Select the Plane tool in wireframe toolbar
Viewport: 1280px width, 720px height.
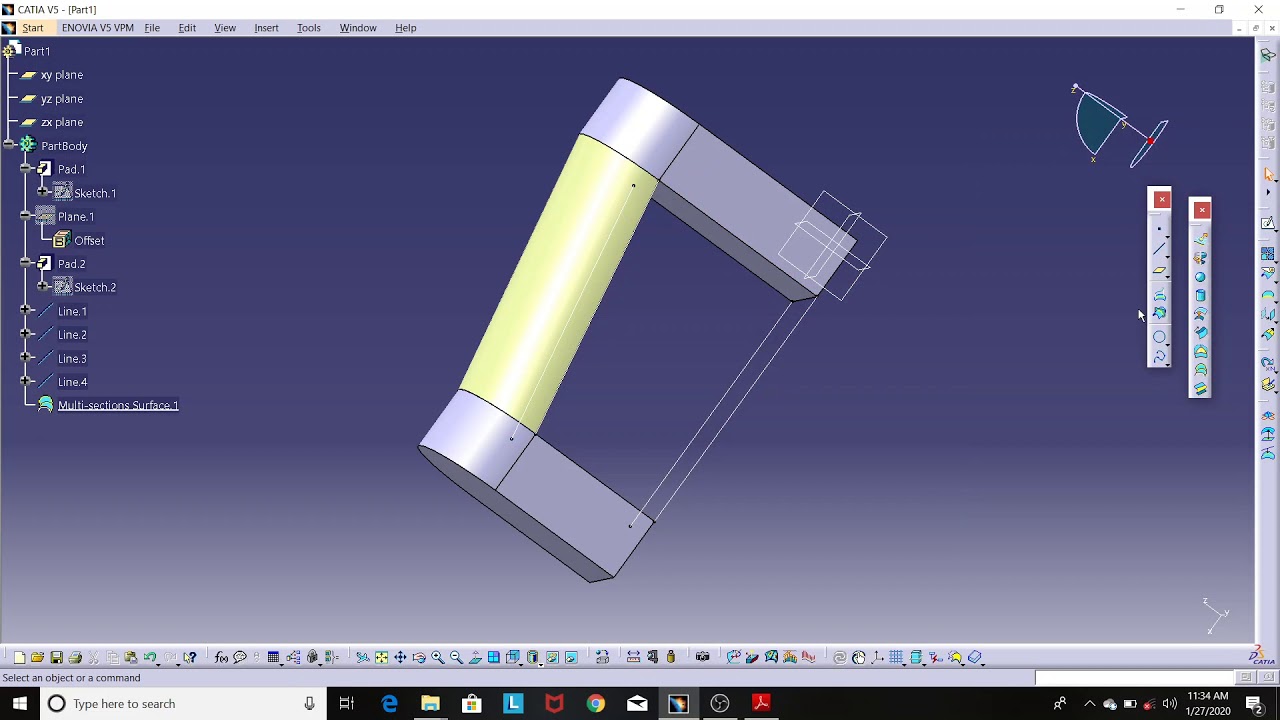1160,271
